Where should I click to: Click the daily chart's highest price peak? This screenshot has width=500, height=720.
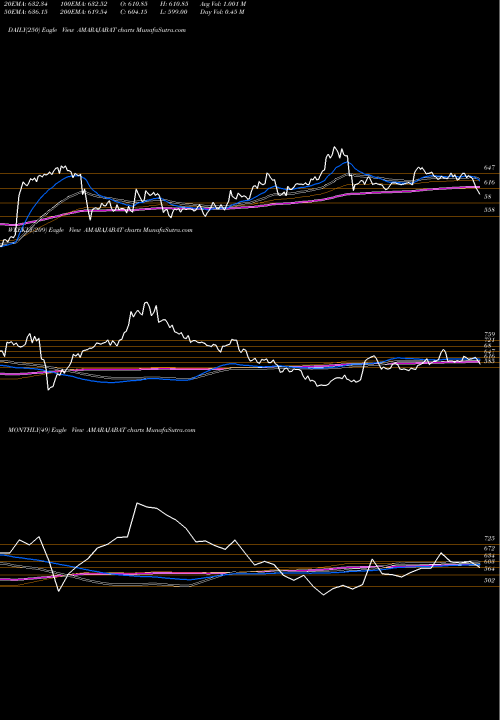335,147
